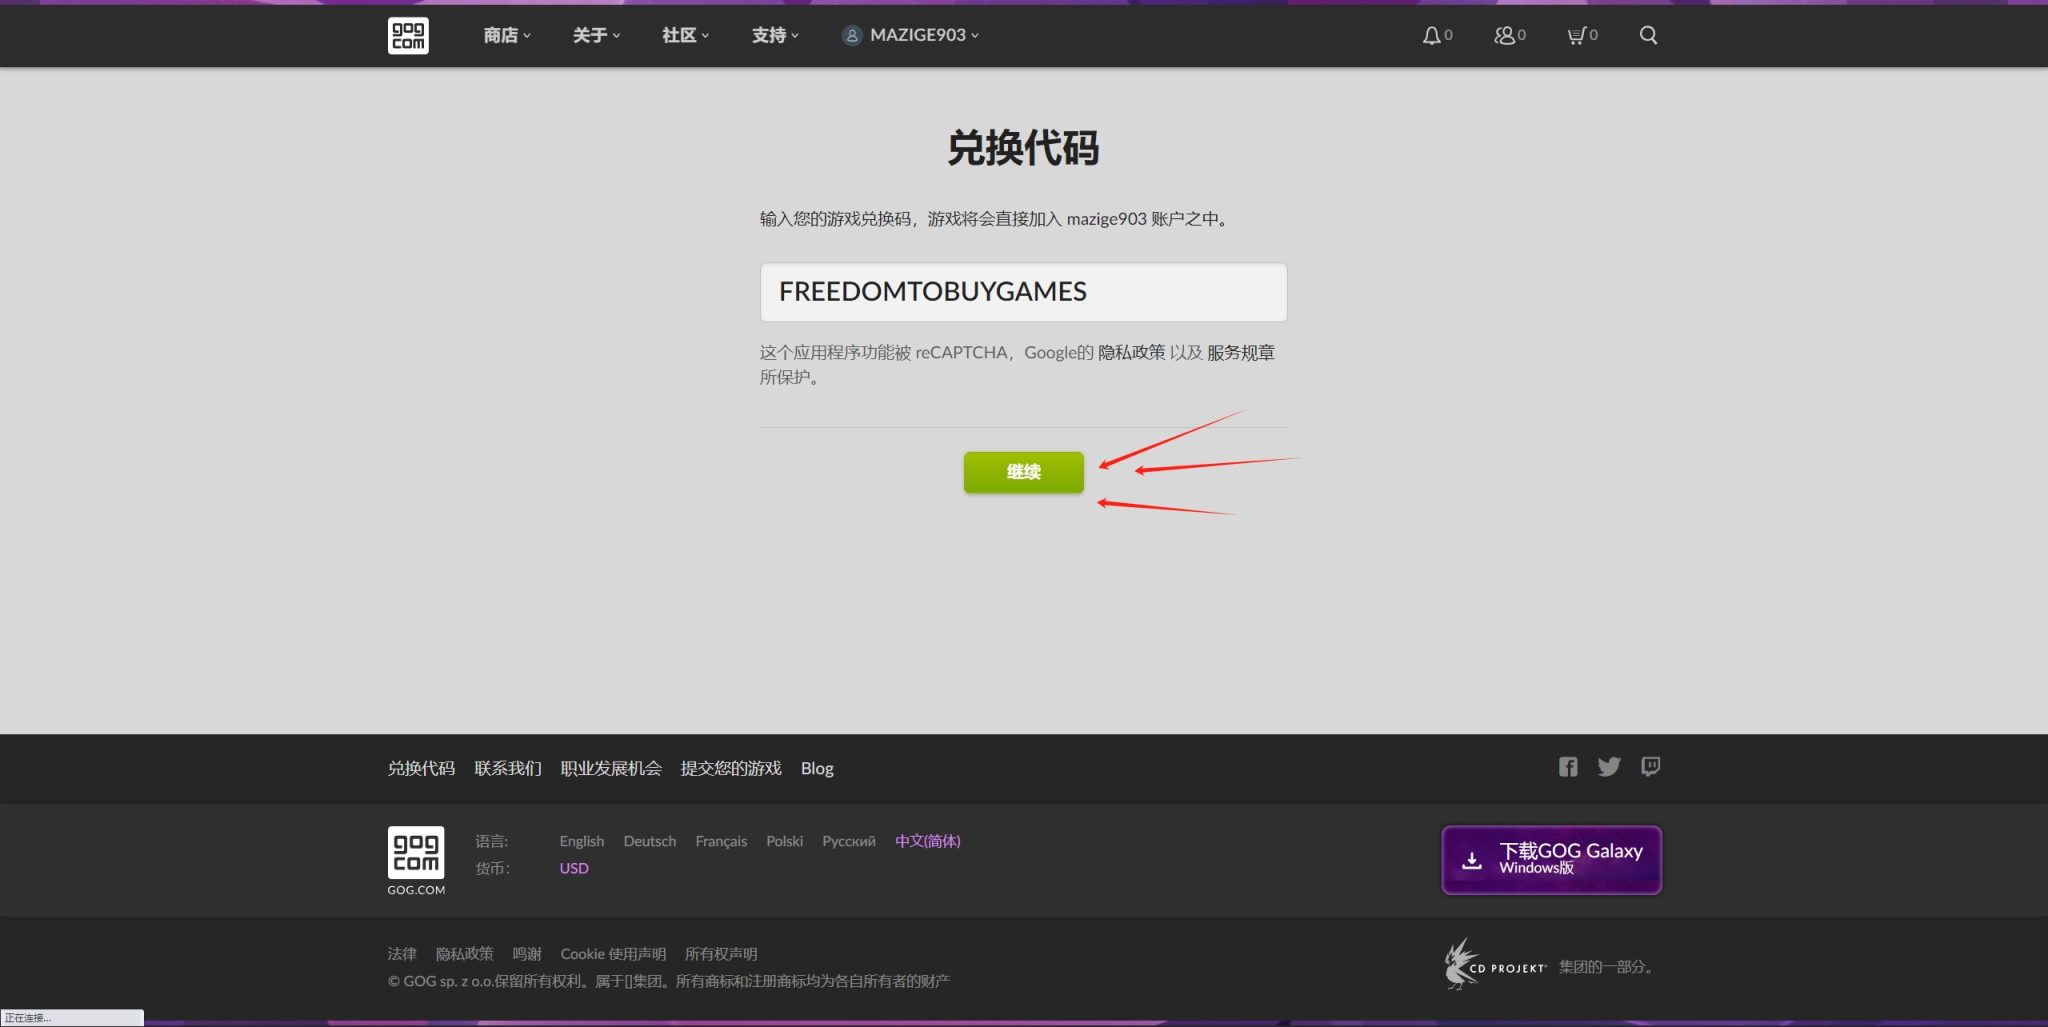The height and width of the screenshot is (1027, 2048).
Task: Open the notifications bell icon
Action: pos(1430,35)
